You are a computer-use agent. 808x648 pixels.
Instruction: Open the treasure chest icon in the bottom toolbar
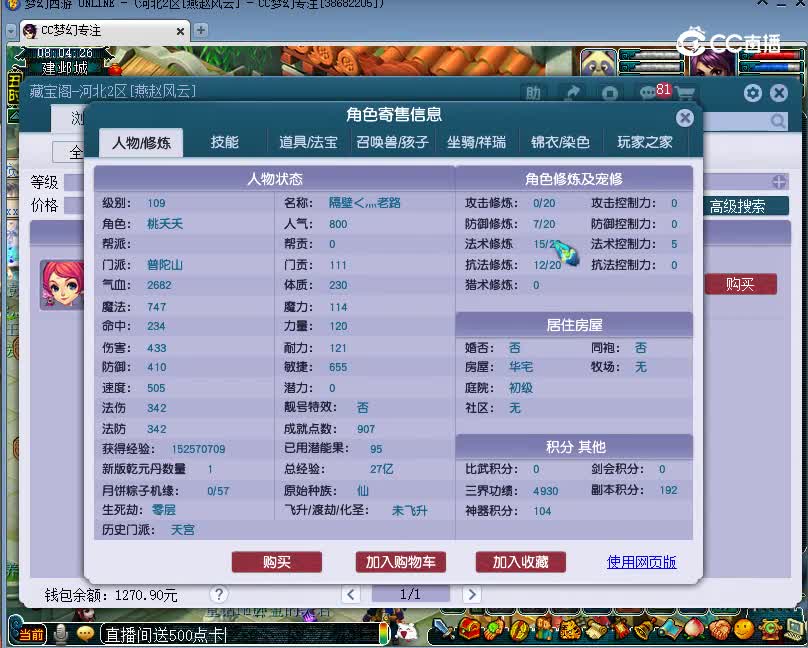tap(469, 628)
